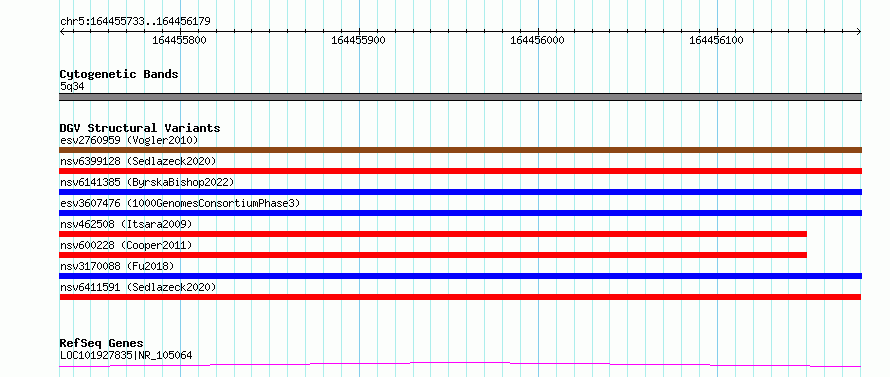The image size is (890, 377).
Task: Click the nsv6411591 (Sedlazeck2020) label
Action: (138, 287)
